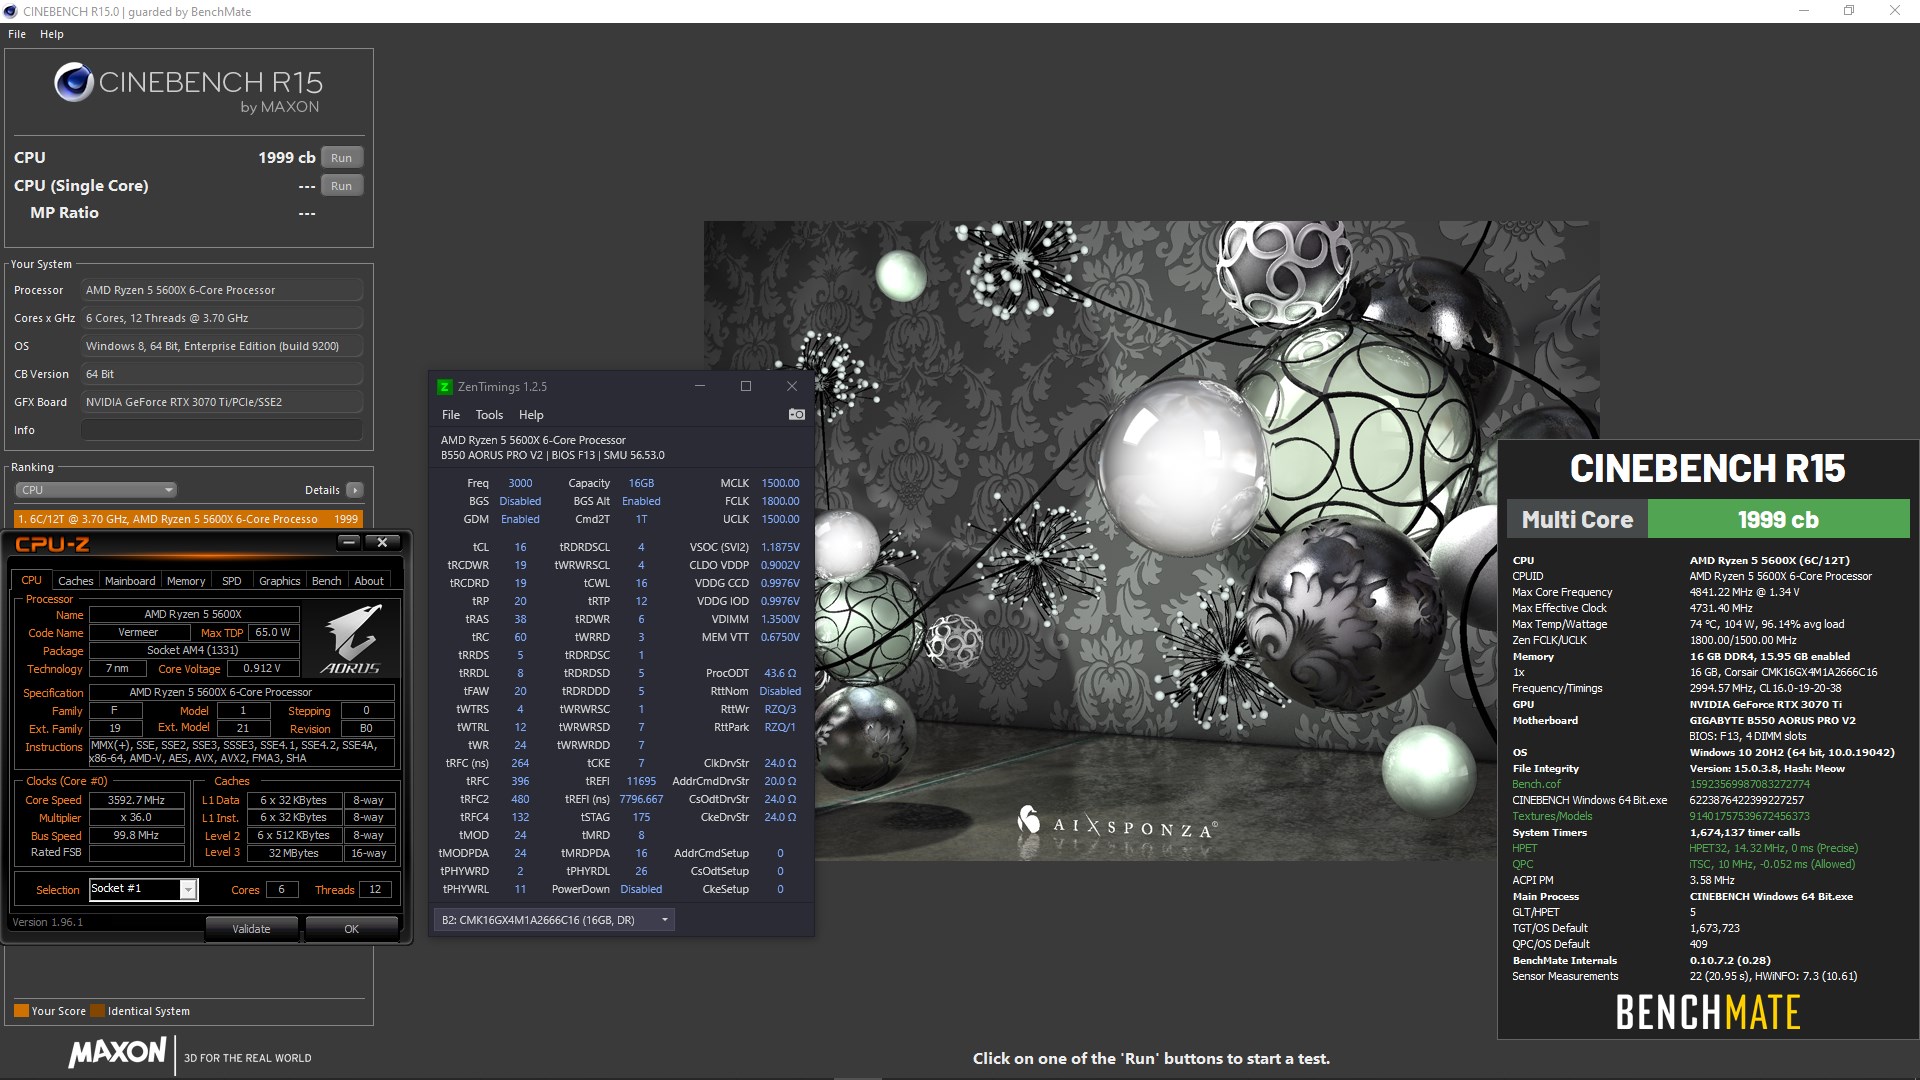The height and width of the screenshot is (1080, 1920).
Task: Select the 6C/12T Ryzen 5600X ranking entry
Action: click(188, 519)
